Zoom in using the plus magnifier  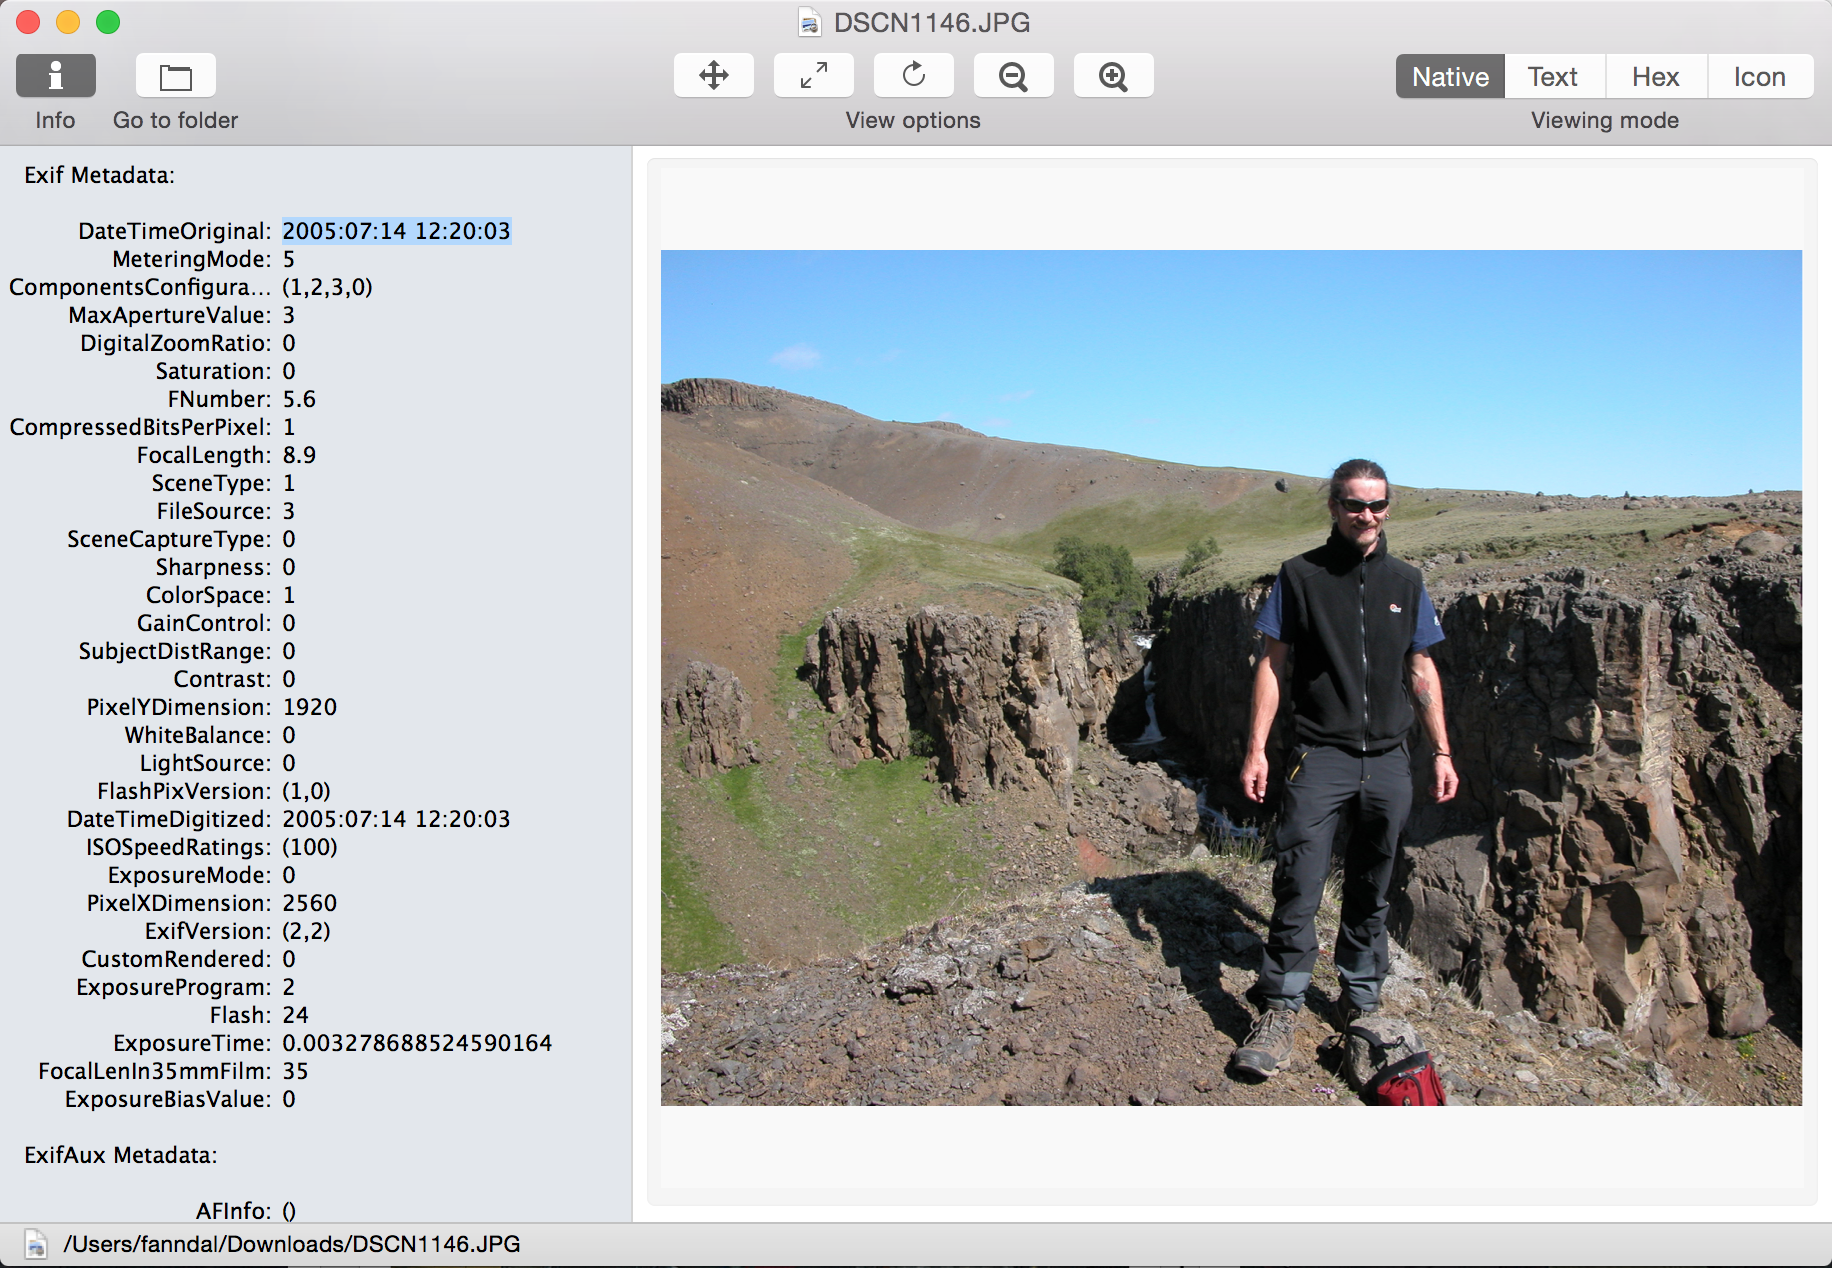pos(1113,76)
